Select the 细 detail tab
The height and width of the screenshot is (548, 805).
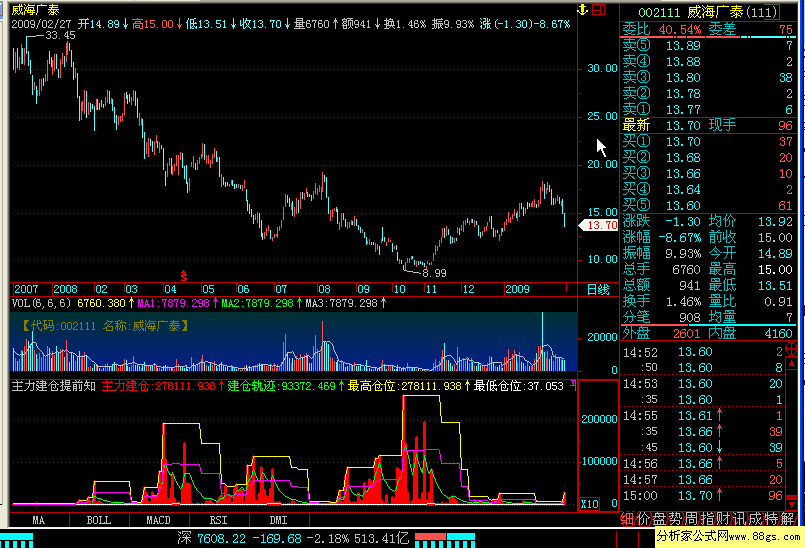tap(627, 519)
